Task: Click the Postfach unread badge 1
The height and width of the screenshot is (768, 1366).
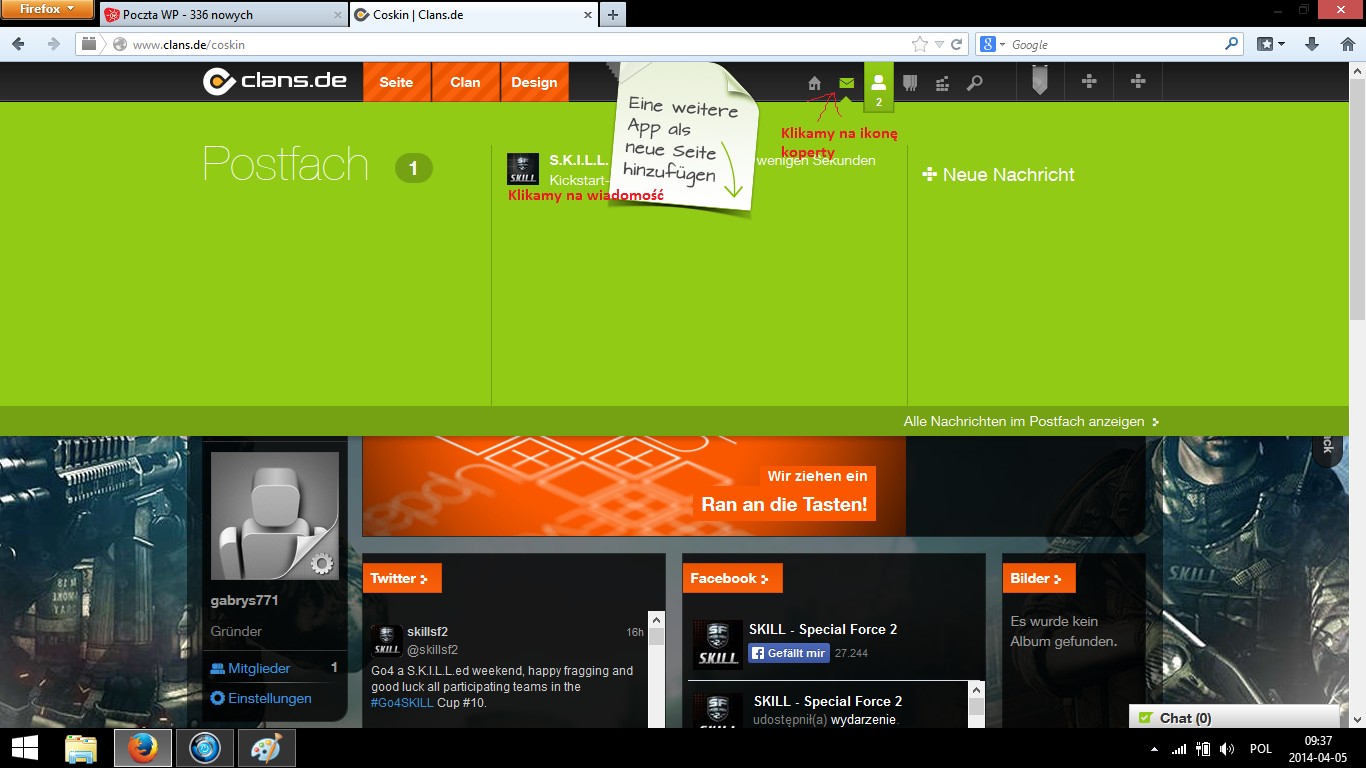Action: click(x=414, y=168)
